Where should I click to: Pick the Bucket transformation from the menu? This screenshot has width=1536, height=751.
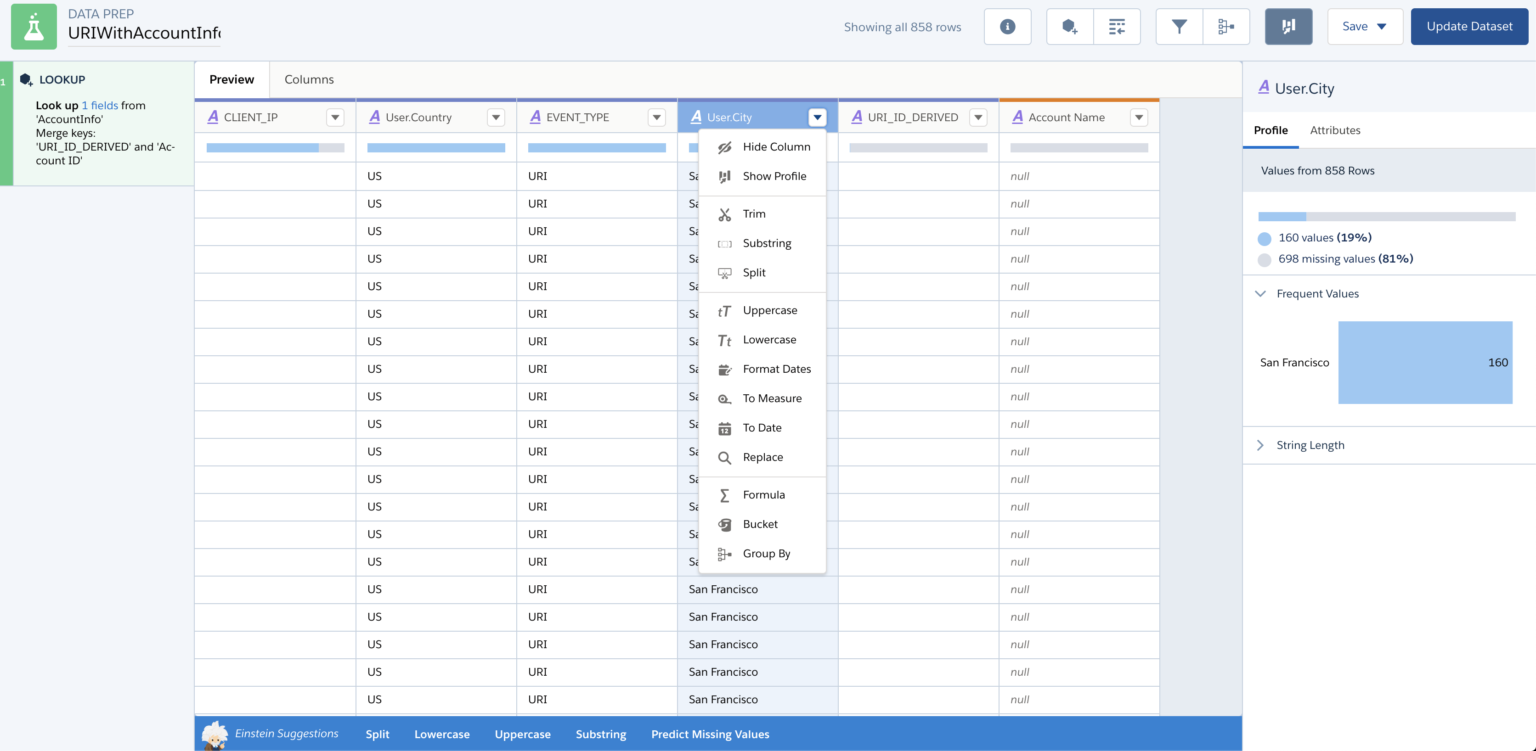pos(762,524)
